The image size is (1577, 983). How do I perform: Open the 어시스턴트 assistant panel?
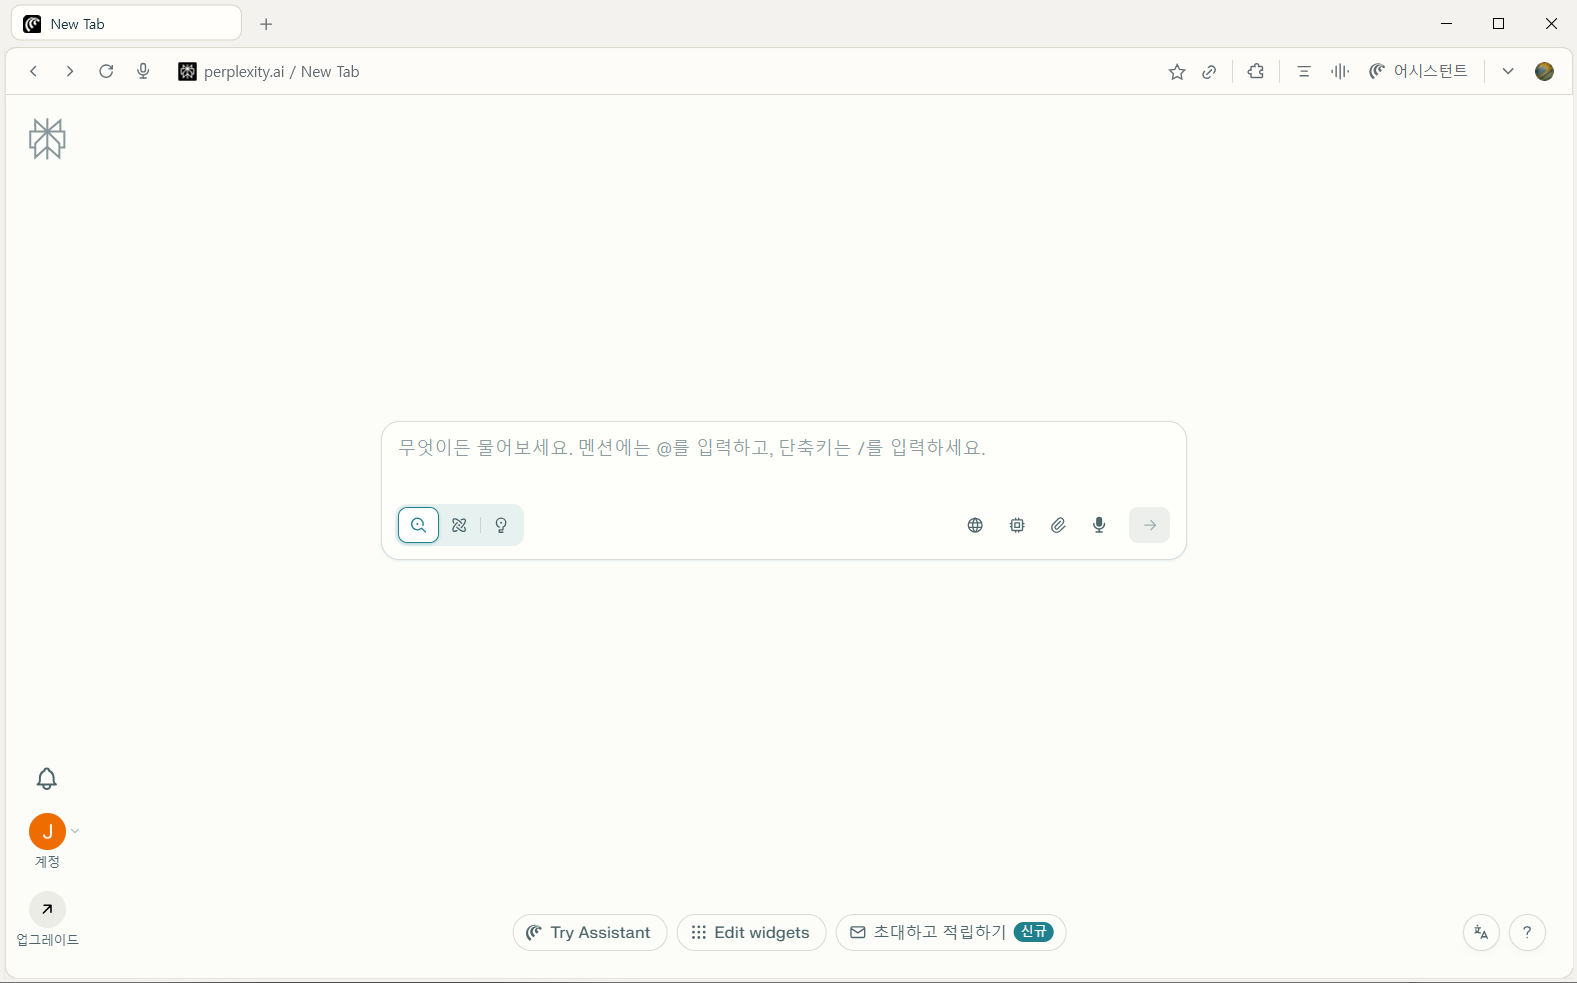click(x=1418, y=71)
